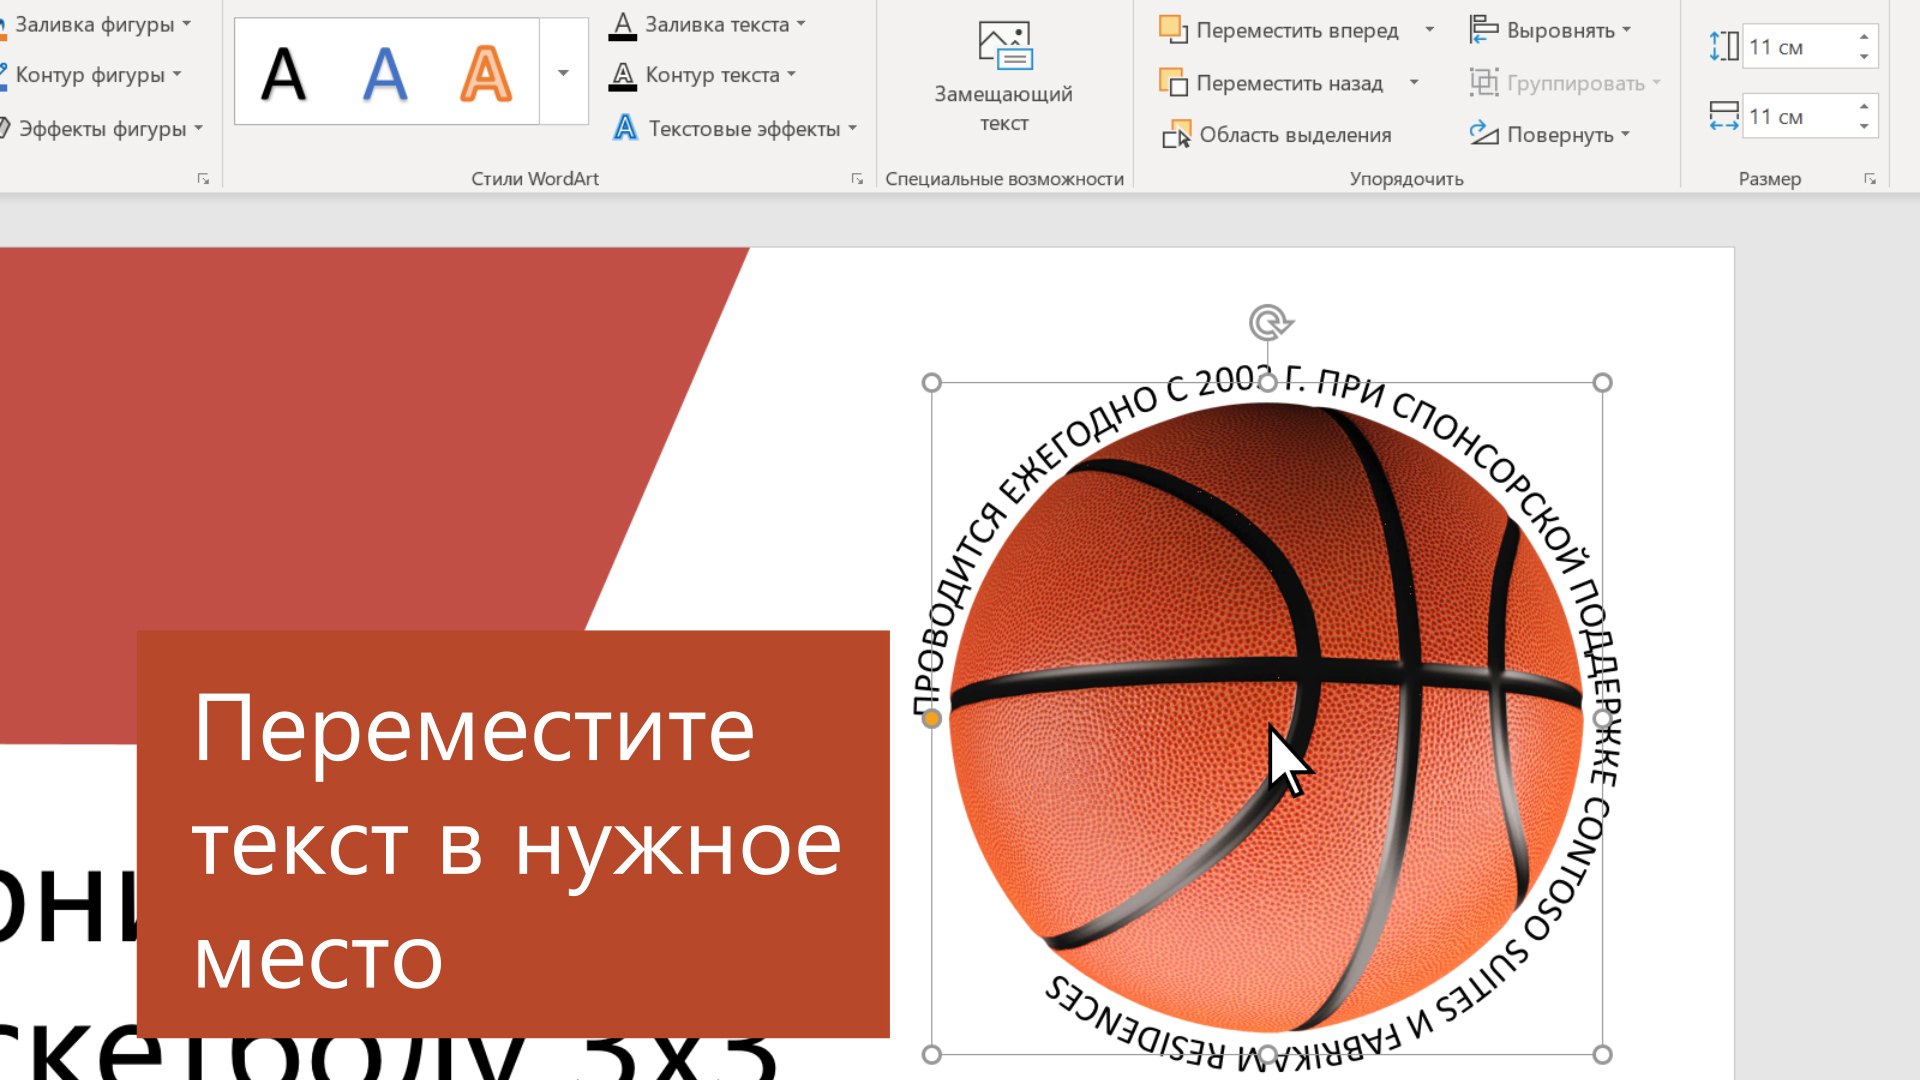
Task: Click the Замещающий текст button
Action: pyautogui.click(x=1004, y=78)
